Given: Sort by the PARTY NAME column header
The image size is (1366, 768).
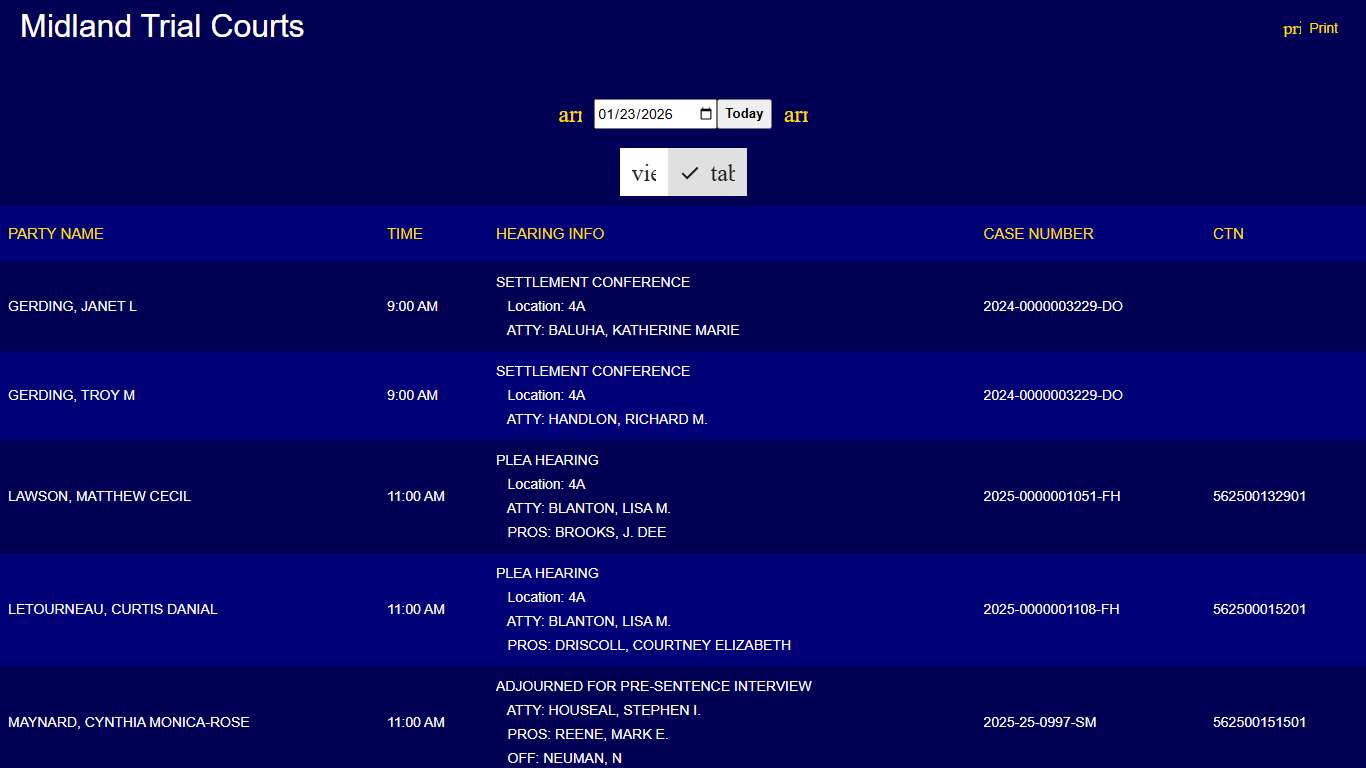Looking at the screenshot, I should coord(56,234).
